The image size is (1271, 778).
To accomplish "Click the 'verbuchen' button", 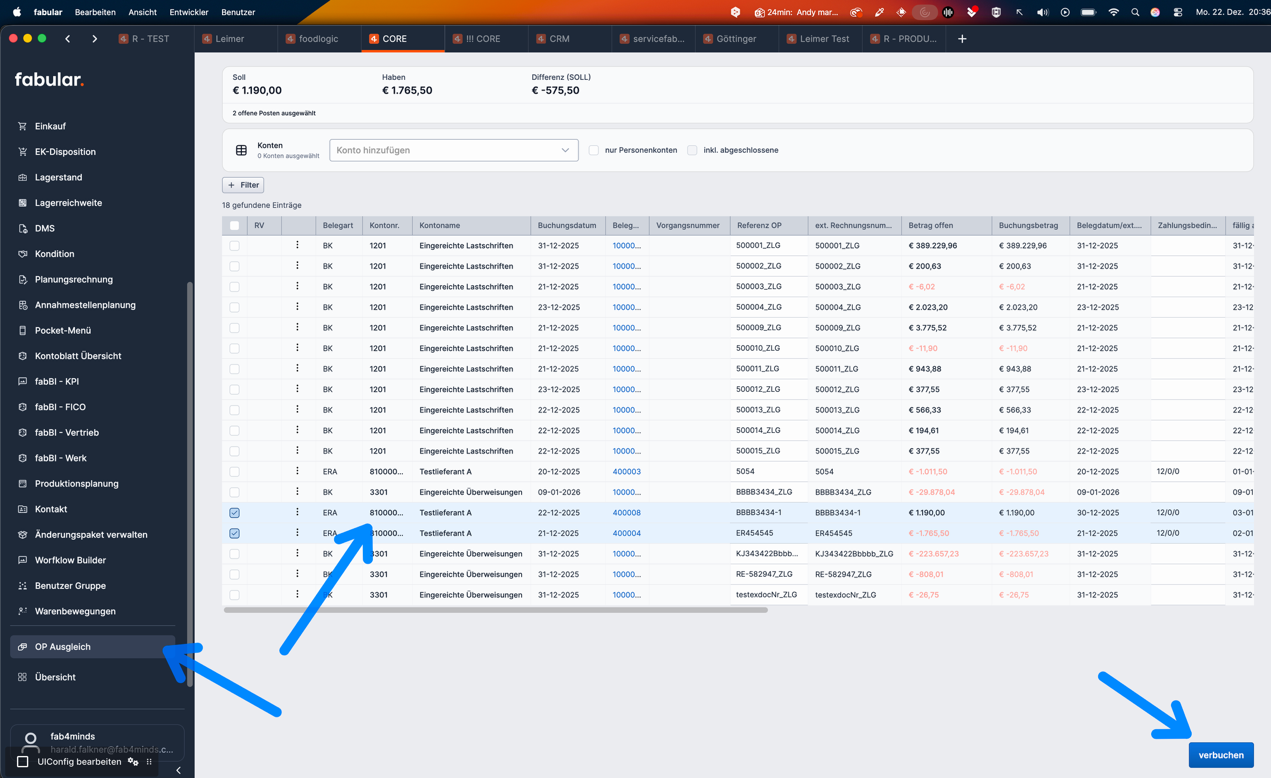I will (1220, 755).
